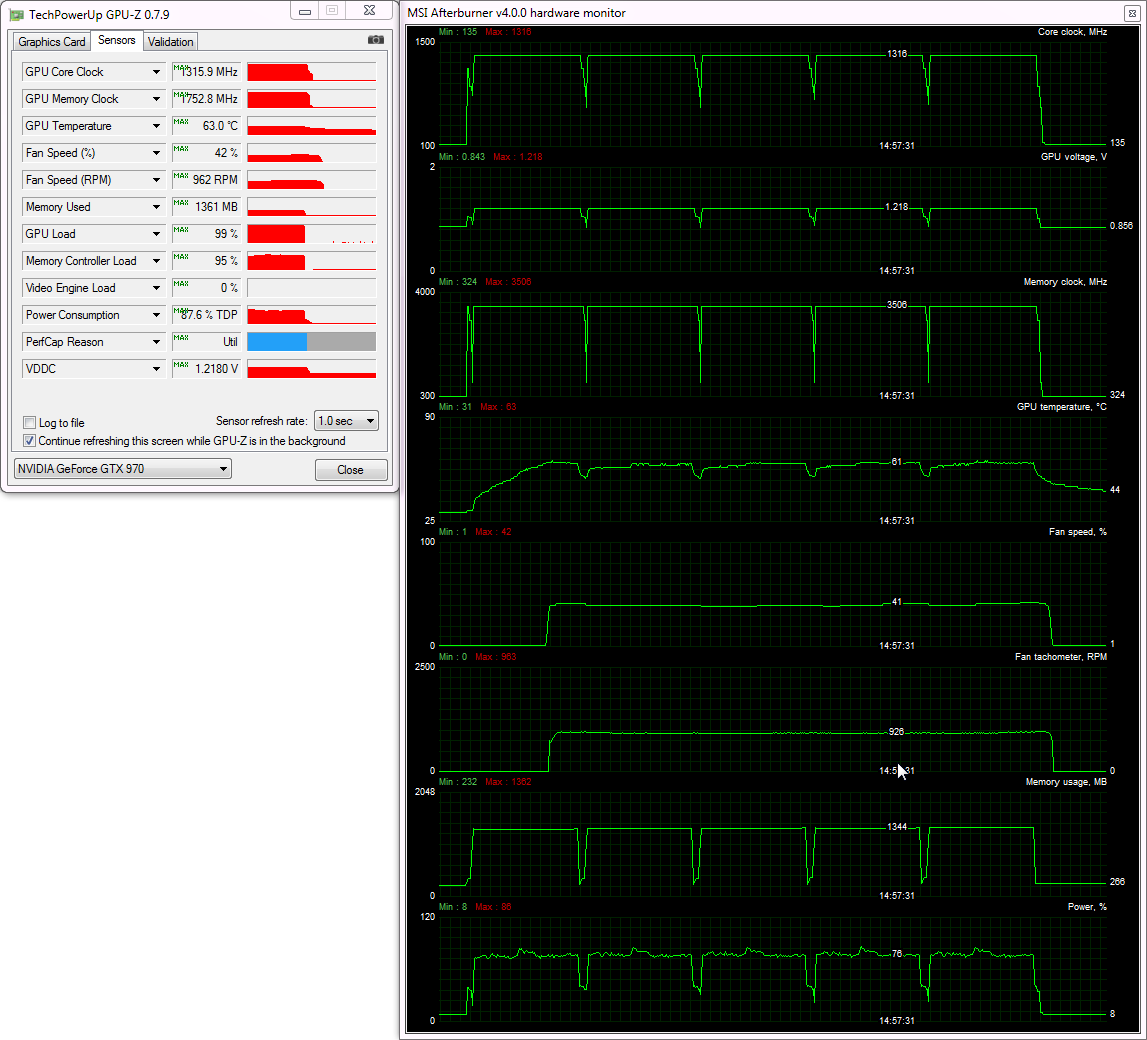Expand the Memory Used sensor dropdown
1147x1040 pixels.
click(x=156, y=207)
